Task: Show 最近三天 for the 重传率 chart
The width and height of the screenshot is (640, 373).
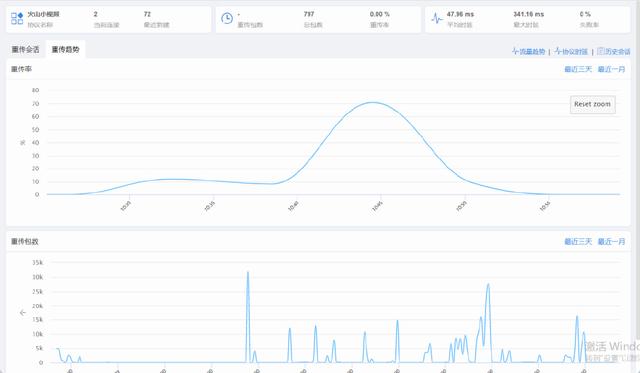Action: point(578,69)
